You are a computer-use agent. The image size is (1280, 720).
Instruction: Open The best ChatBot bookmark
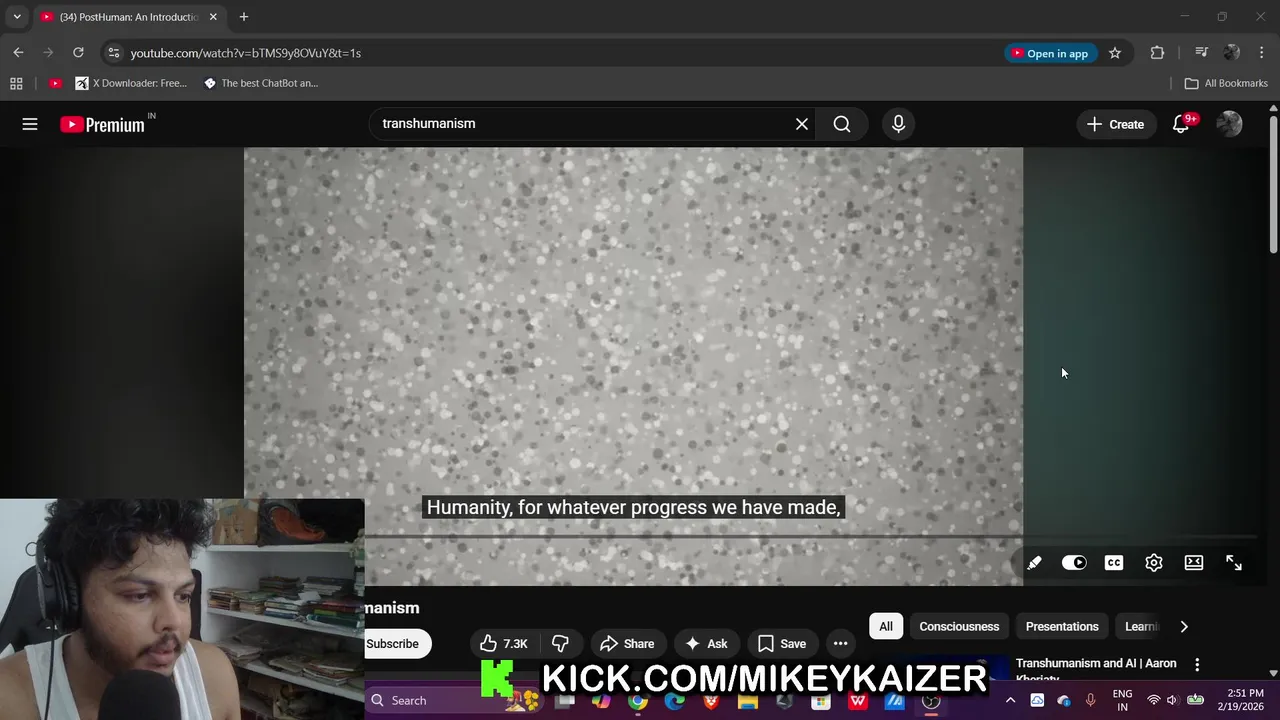pos(261,83)
